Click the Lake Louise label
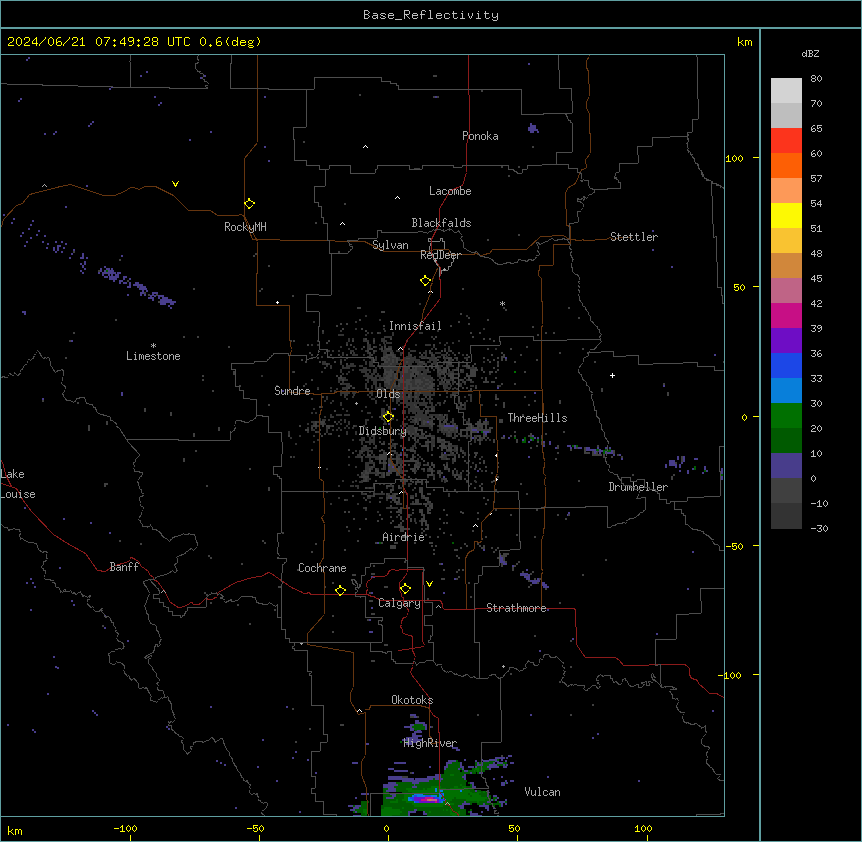 point(18,484)
